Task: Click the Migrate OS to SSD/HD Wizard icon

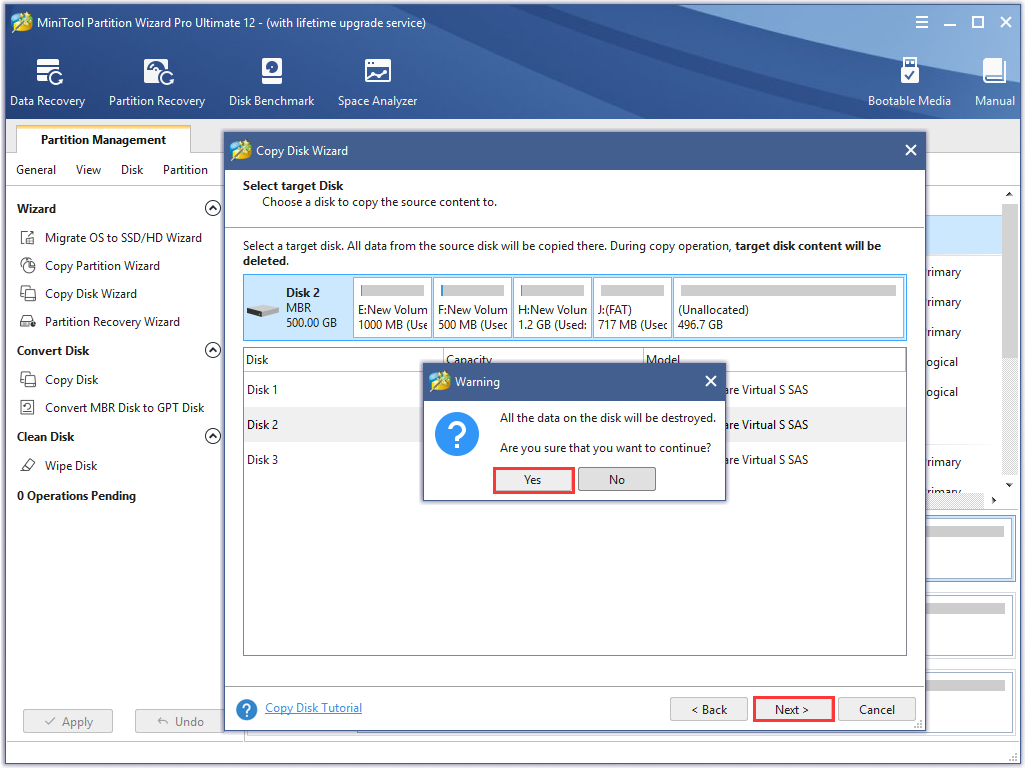Action: 27,237
